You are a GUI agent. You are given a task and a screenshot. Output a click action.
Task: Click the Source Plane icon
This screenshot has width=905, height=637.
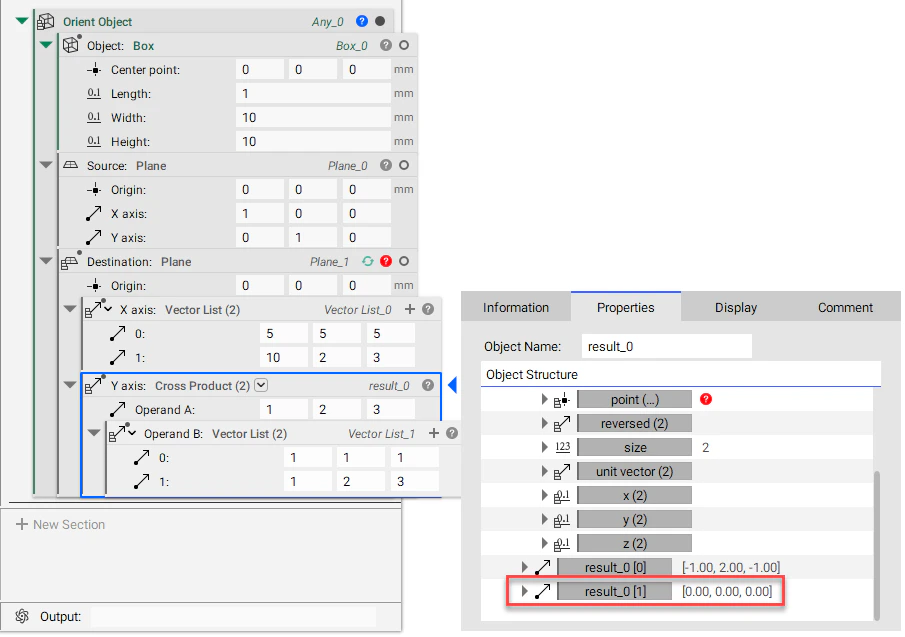point(70,165)
